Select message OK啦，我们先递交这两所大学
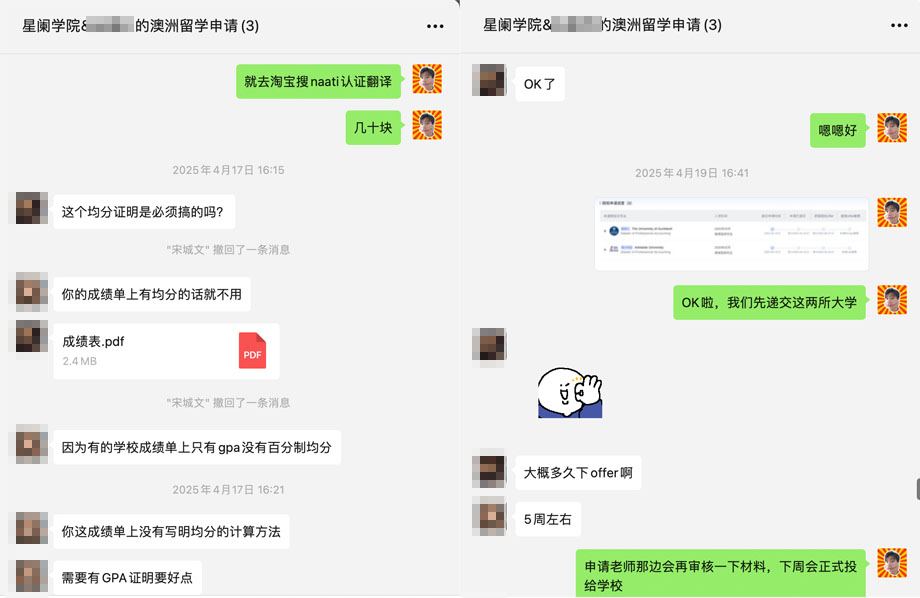The image size is (920, 598). pyautogui.click(x=769, y=302)
